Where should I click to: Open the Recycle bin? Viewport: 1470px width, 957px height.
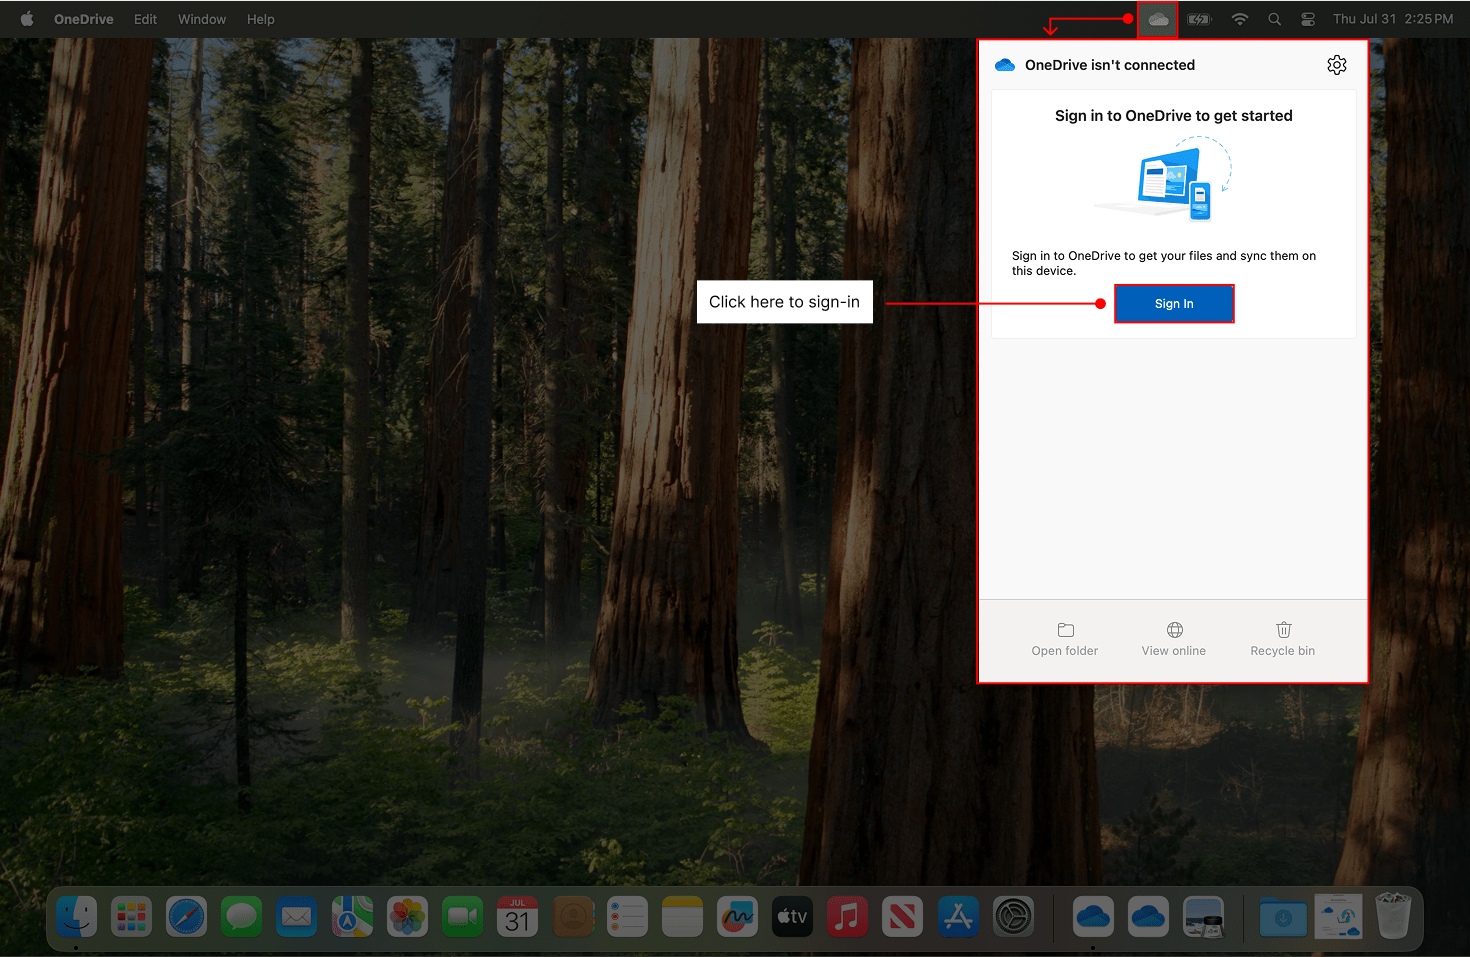[1283, 638]
